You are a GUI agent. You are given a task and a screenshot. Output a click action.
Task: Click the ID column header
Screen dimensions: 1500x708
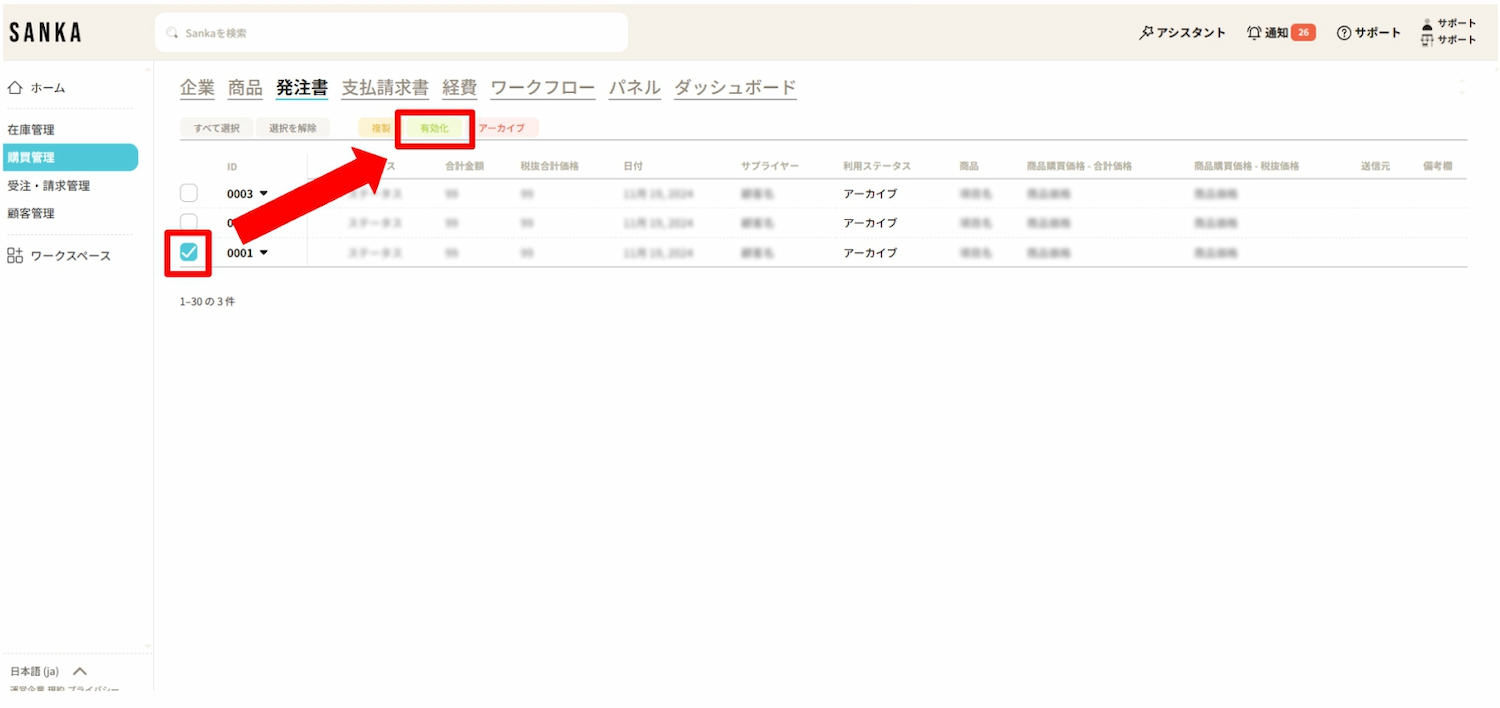click(x=232, y=166)
